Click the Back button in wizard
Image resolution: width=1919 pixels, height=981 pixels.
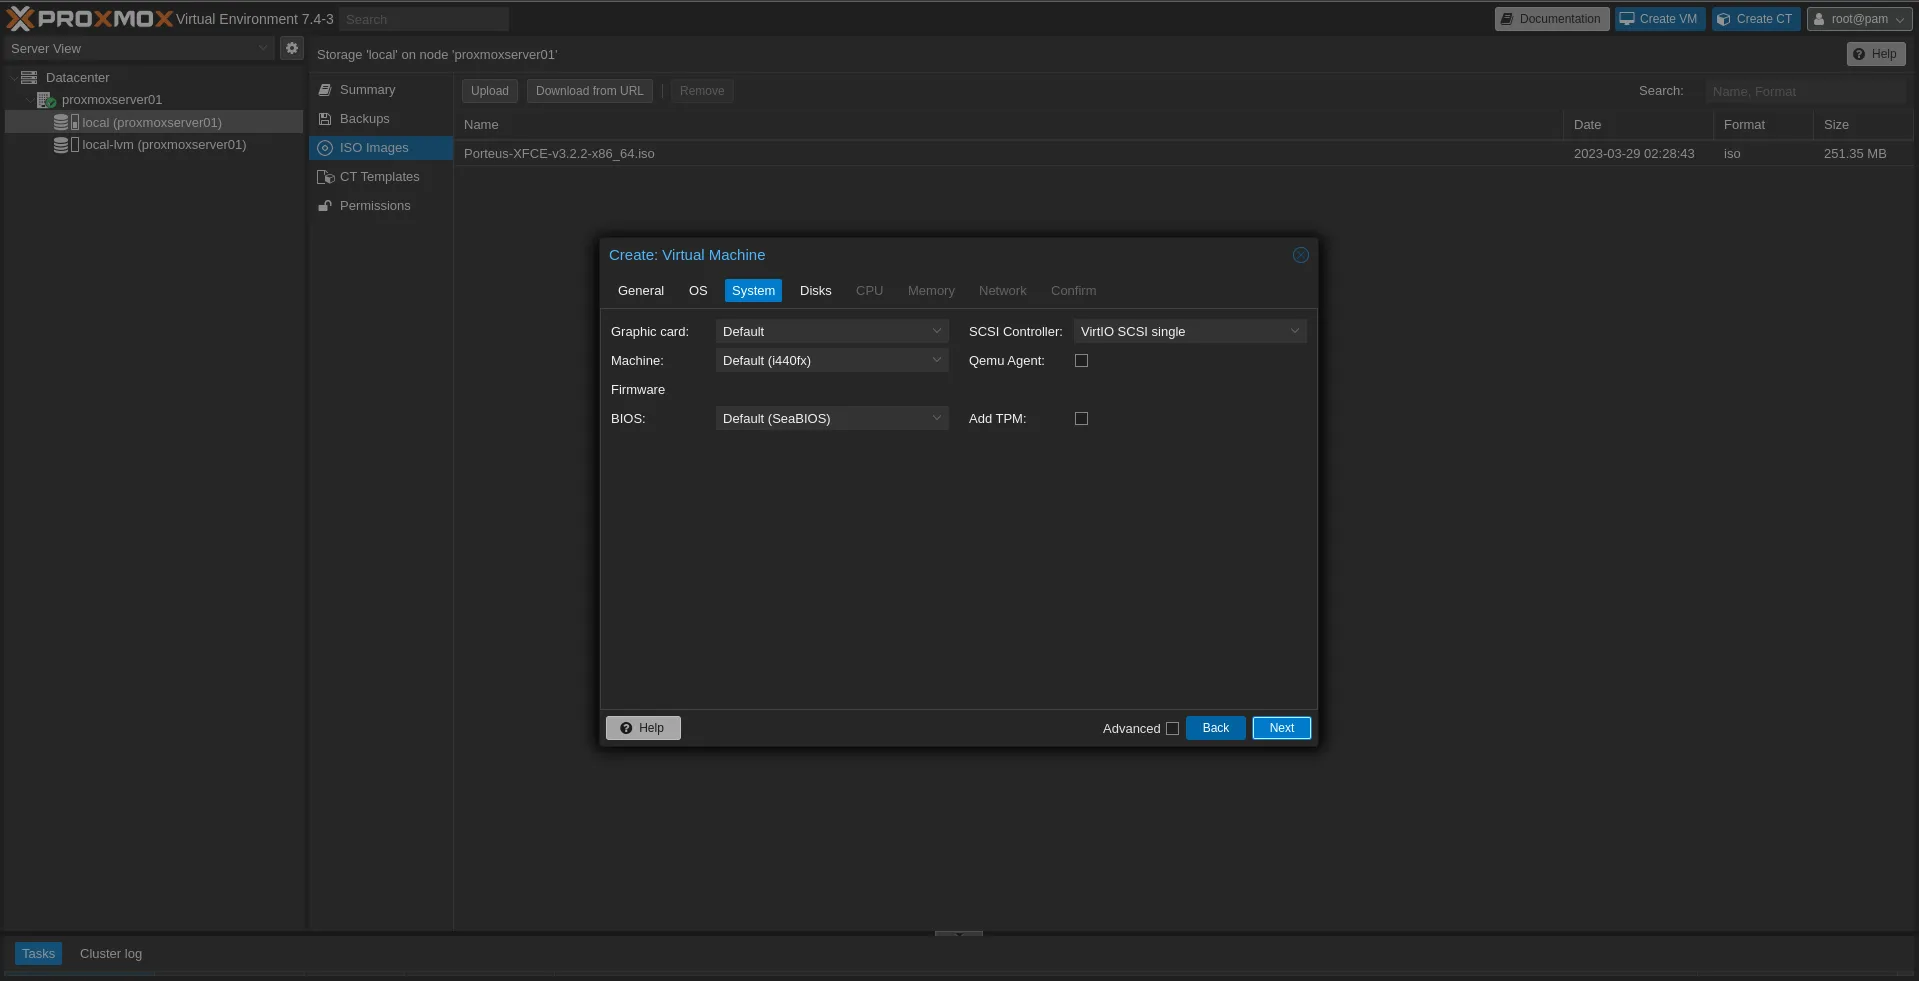pyautogui.click(x=1215, y=728)
